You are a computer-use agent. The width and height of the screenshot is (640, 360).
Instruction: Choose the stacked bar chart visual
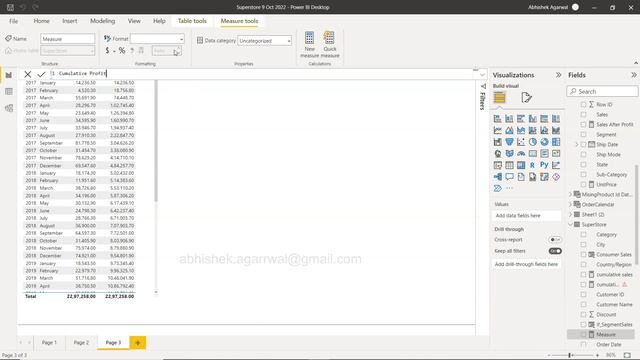(498, 119)
